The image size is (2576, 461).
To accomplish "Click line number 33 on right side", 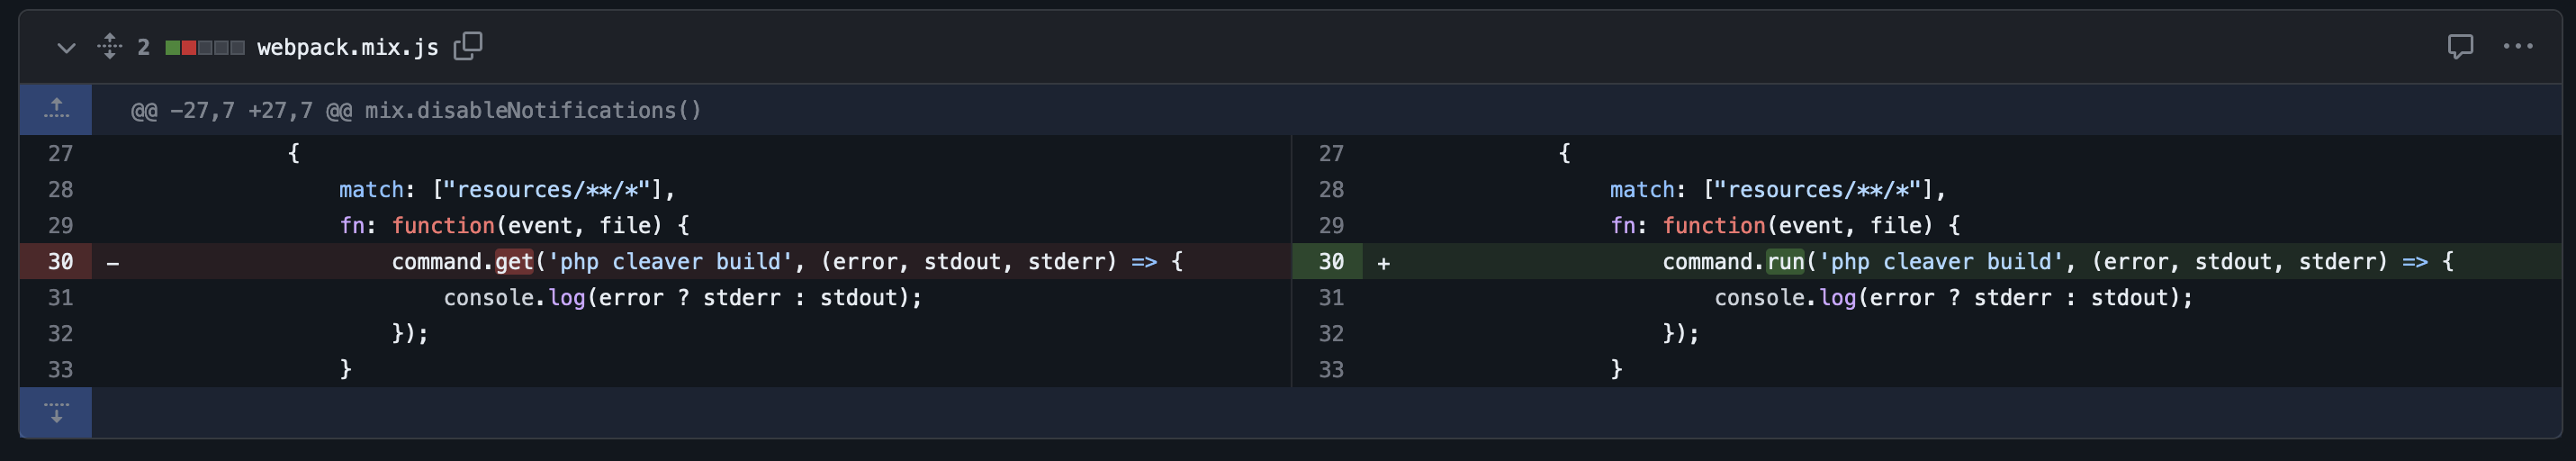I will pos(1330,369).
